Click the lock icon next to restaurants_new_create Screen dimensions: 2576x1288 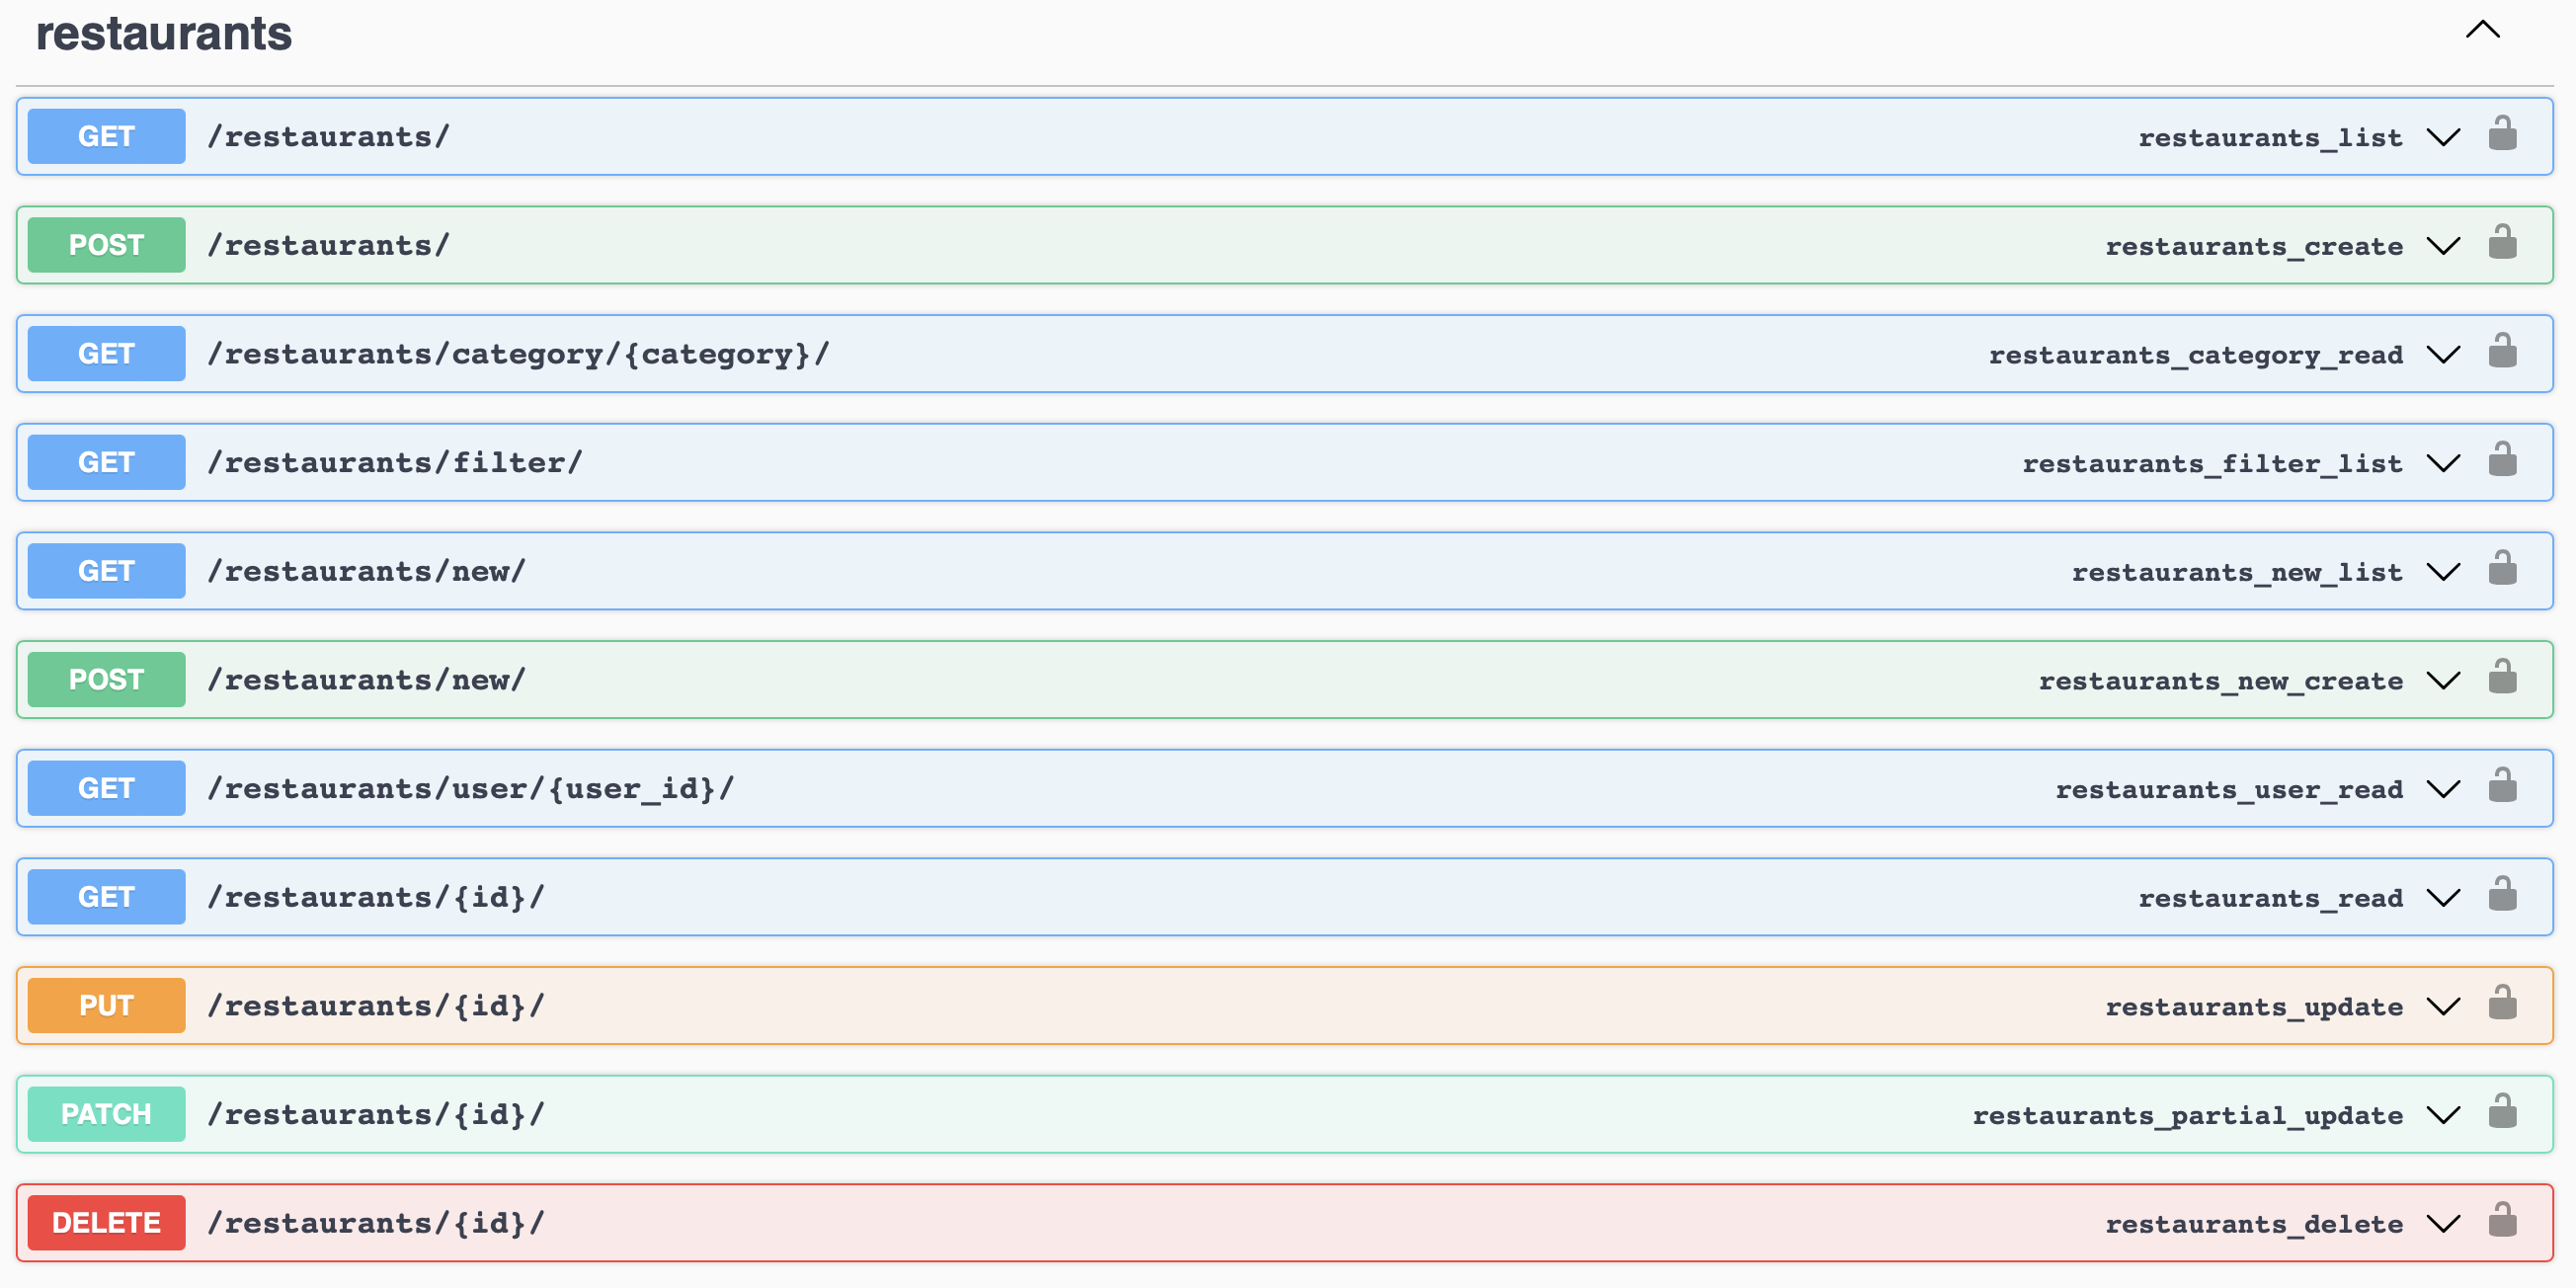(x=2502, y=678)
